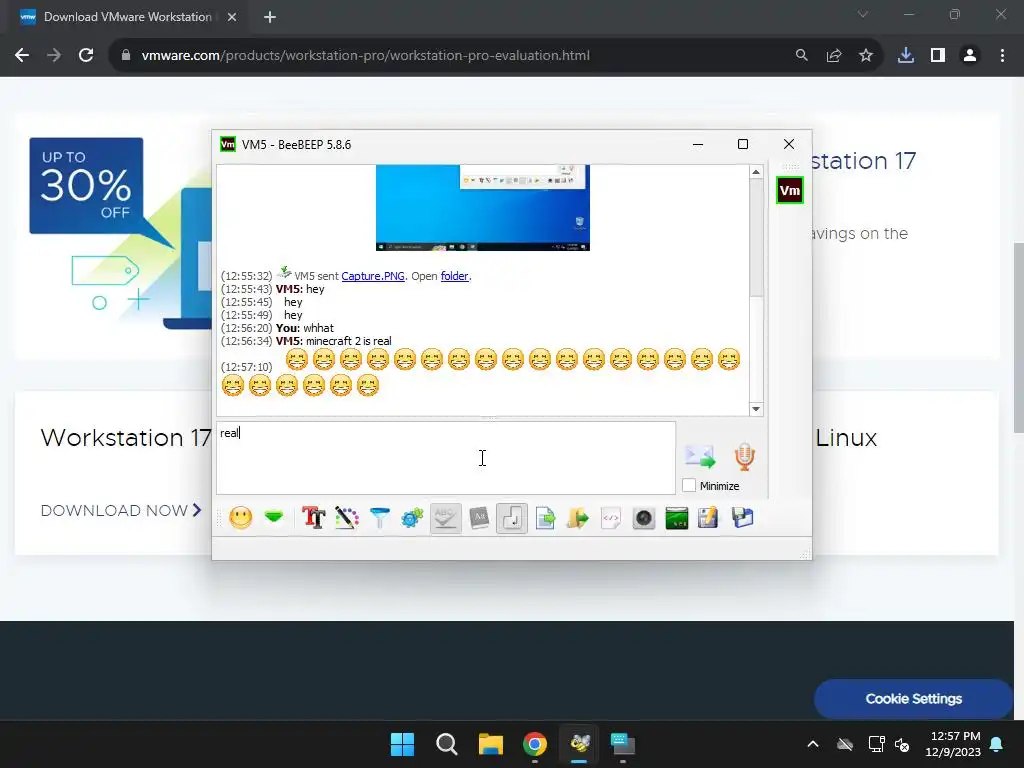Click the send file document icon
This screenshot has height=768, width=1024.
pos(545,519)
